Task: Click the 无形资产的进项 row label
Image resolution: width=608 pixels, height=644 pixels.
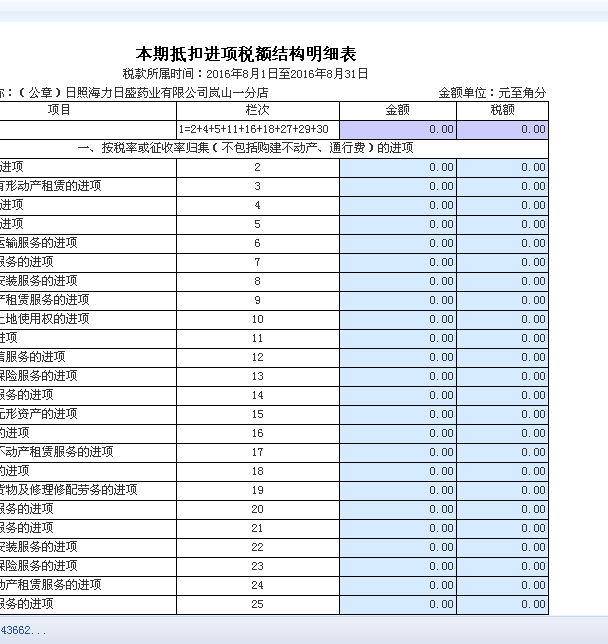Action: point(39,414)
